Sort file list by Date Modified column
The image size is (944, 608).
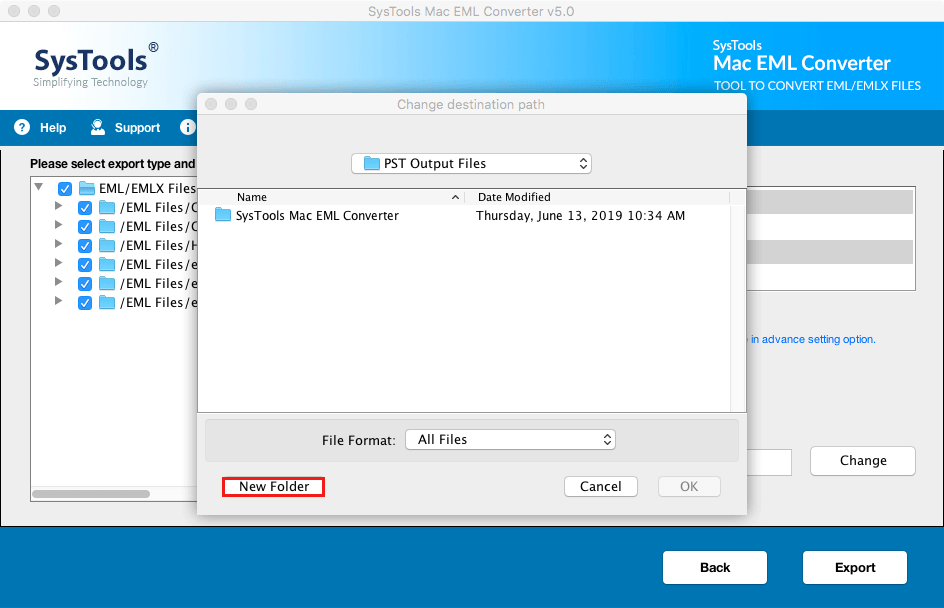click(514, 197)
